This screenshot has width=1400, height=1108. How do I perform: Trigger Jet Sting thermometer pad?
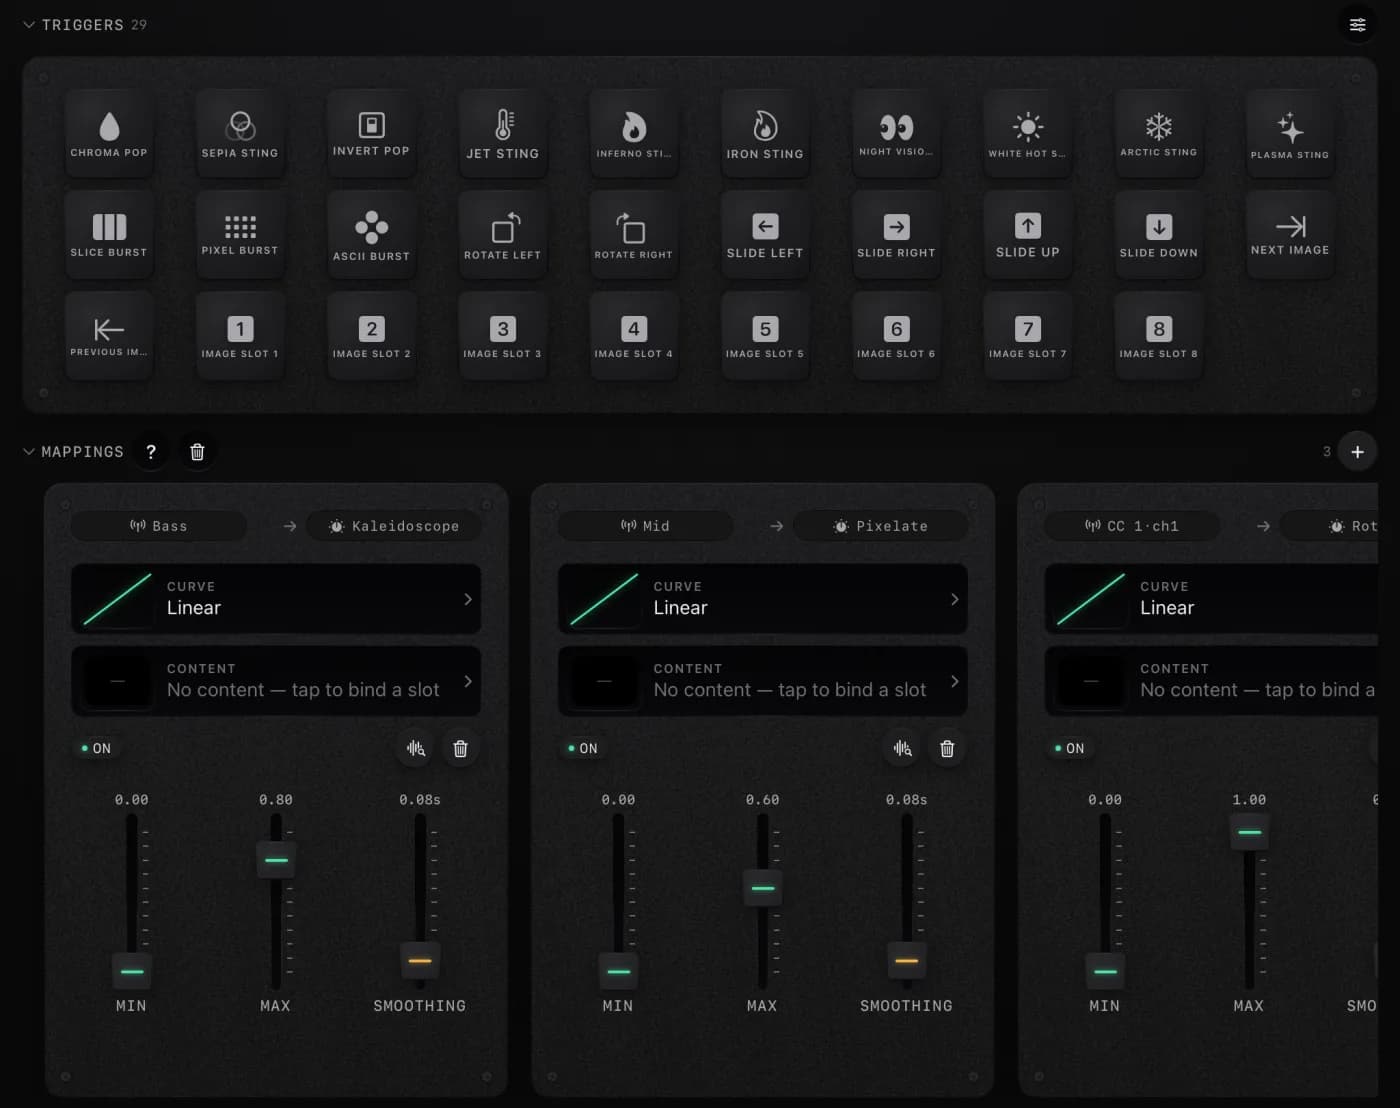tap(503, 133)
